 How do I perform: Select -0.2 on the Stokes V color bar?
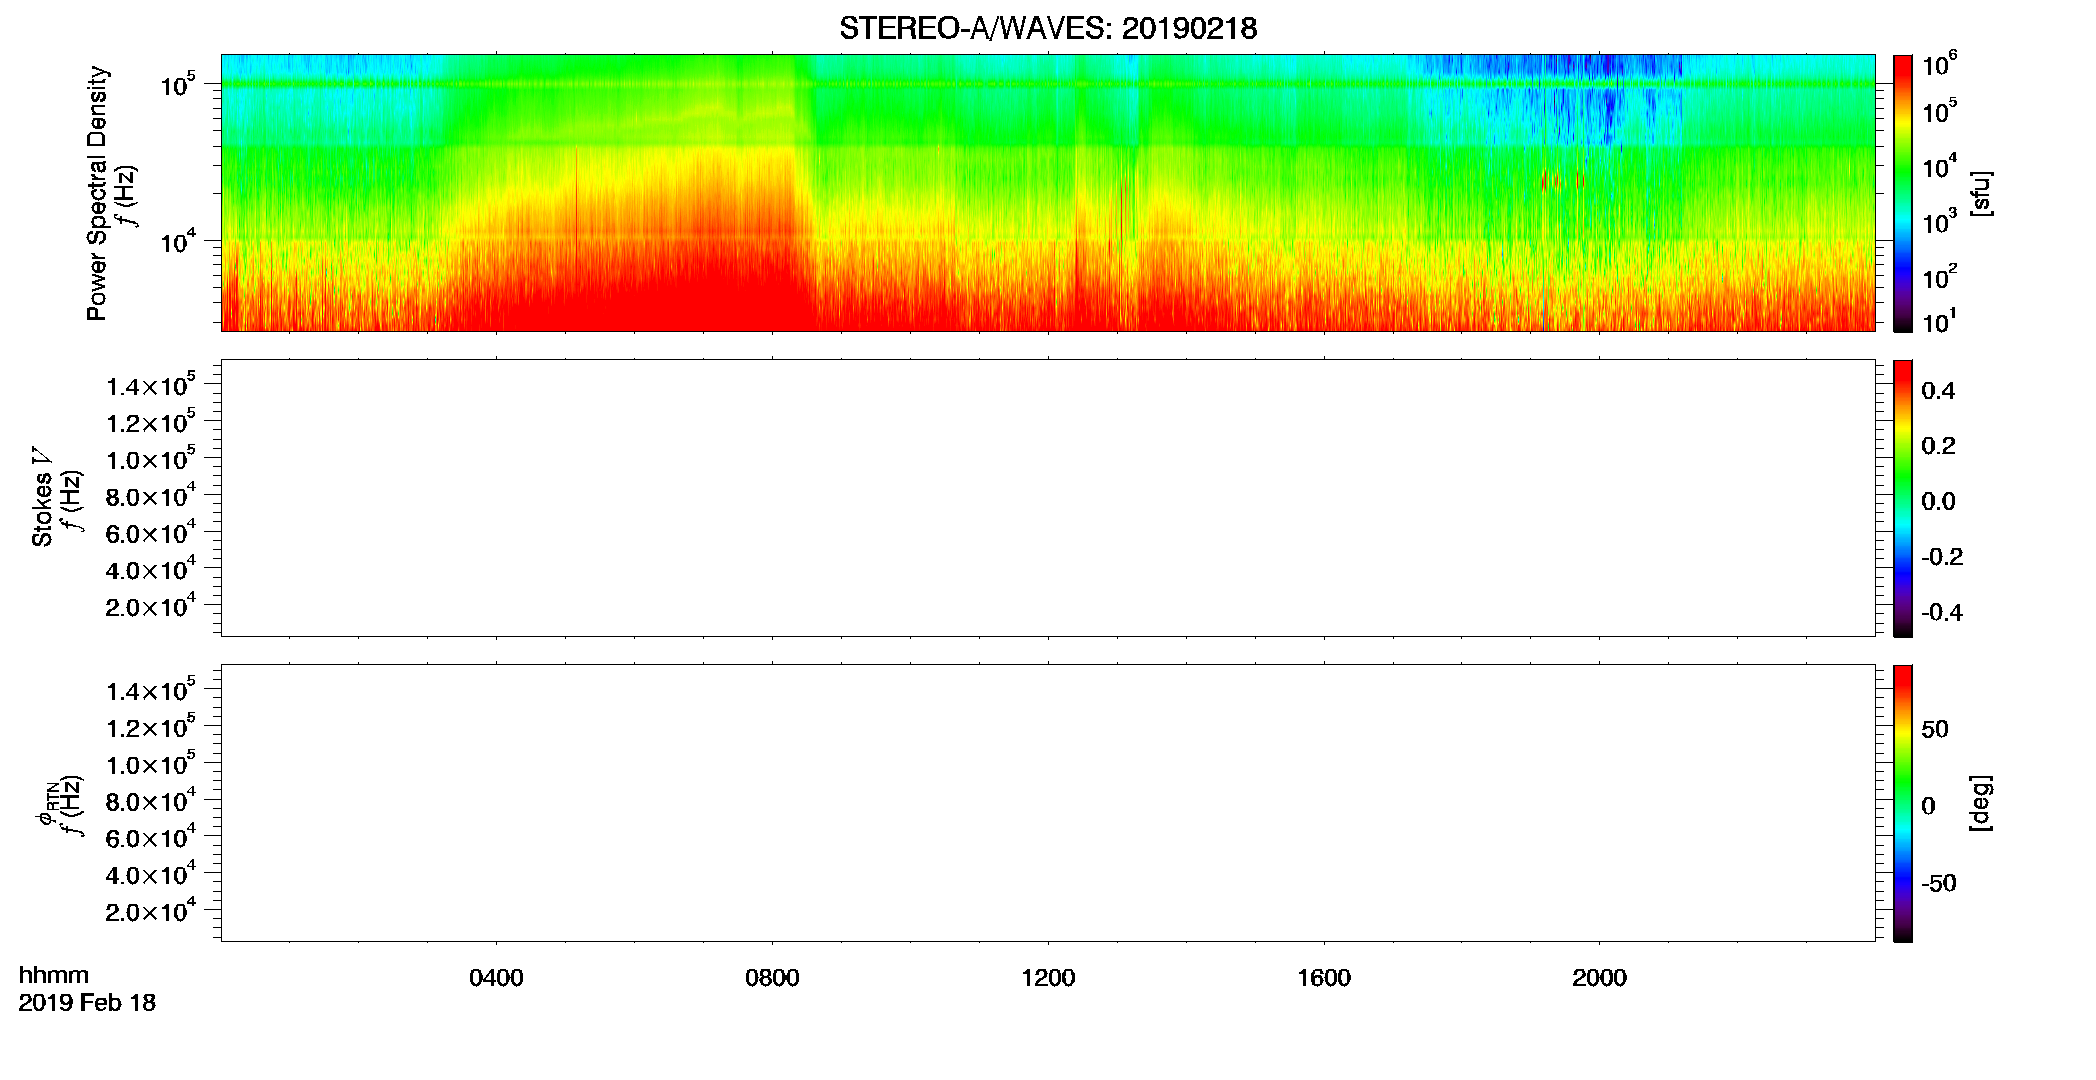(x=1942, y=557)
